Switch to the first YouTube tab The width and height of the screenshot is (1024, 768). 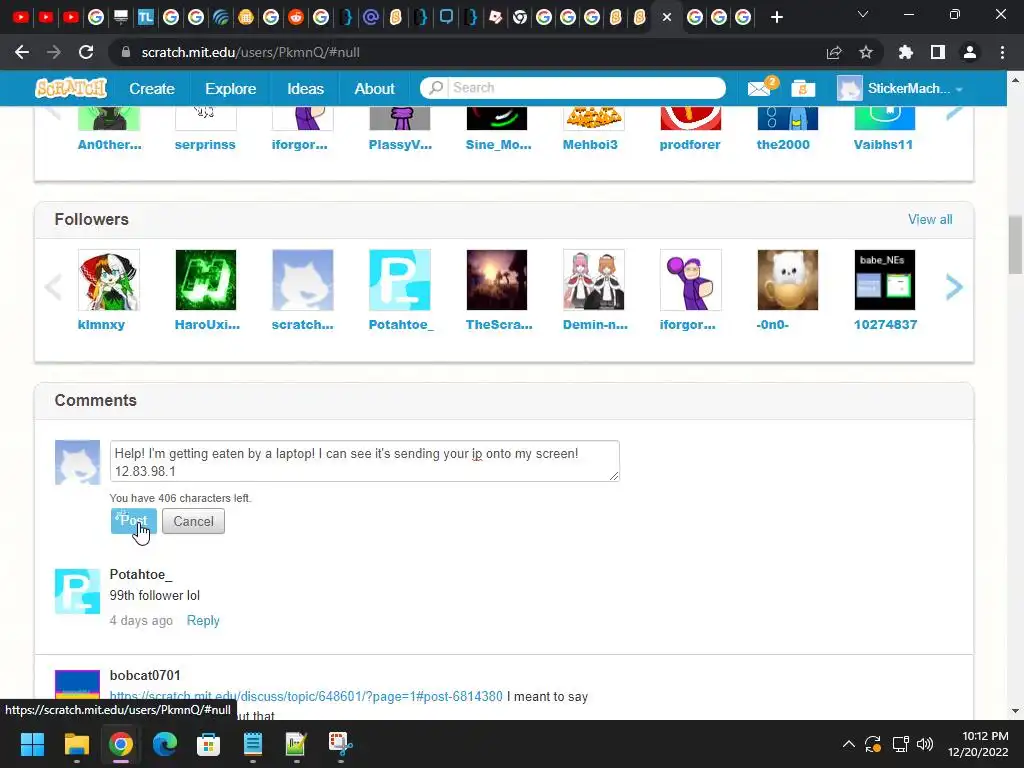(21, 17)
